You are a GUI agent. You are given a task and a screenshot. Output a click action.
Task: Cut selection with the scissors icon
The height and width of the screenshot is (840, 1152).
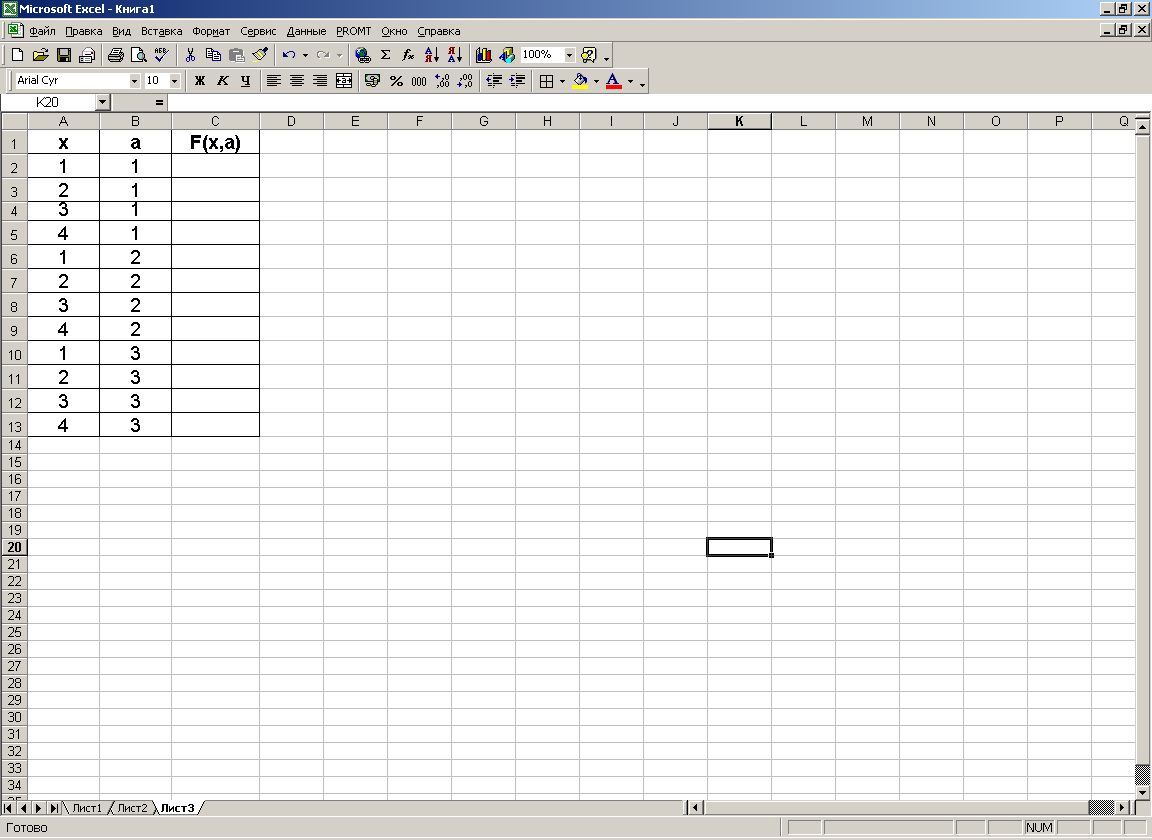pos(190,55)
